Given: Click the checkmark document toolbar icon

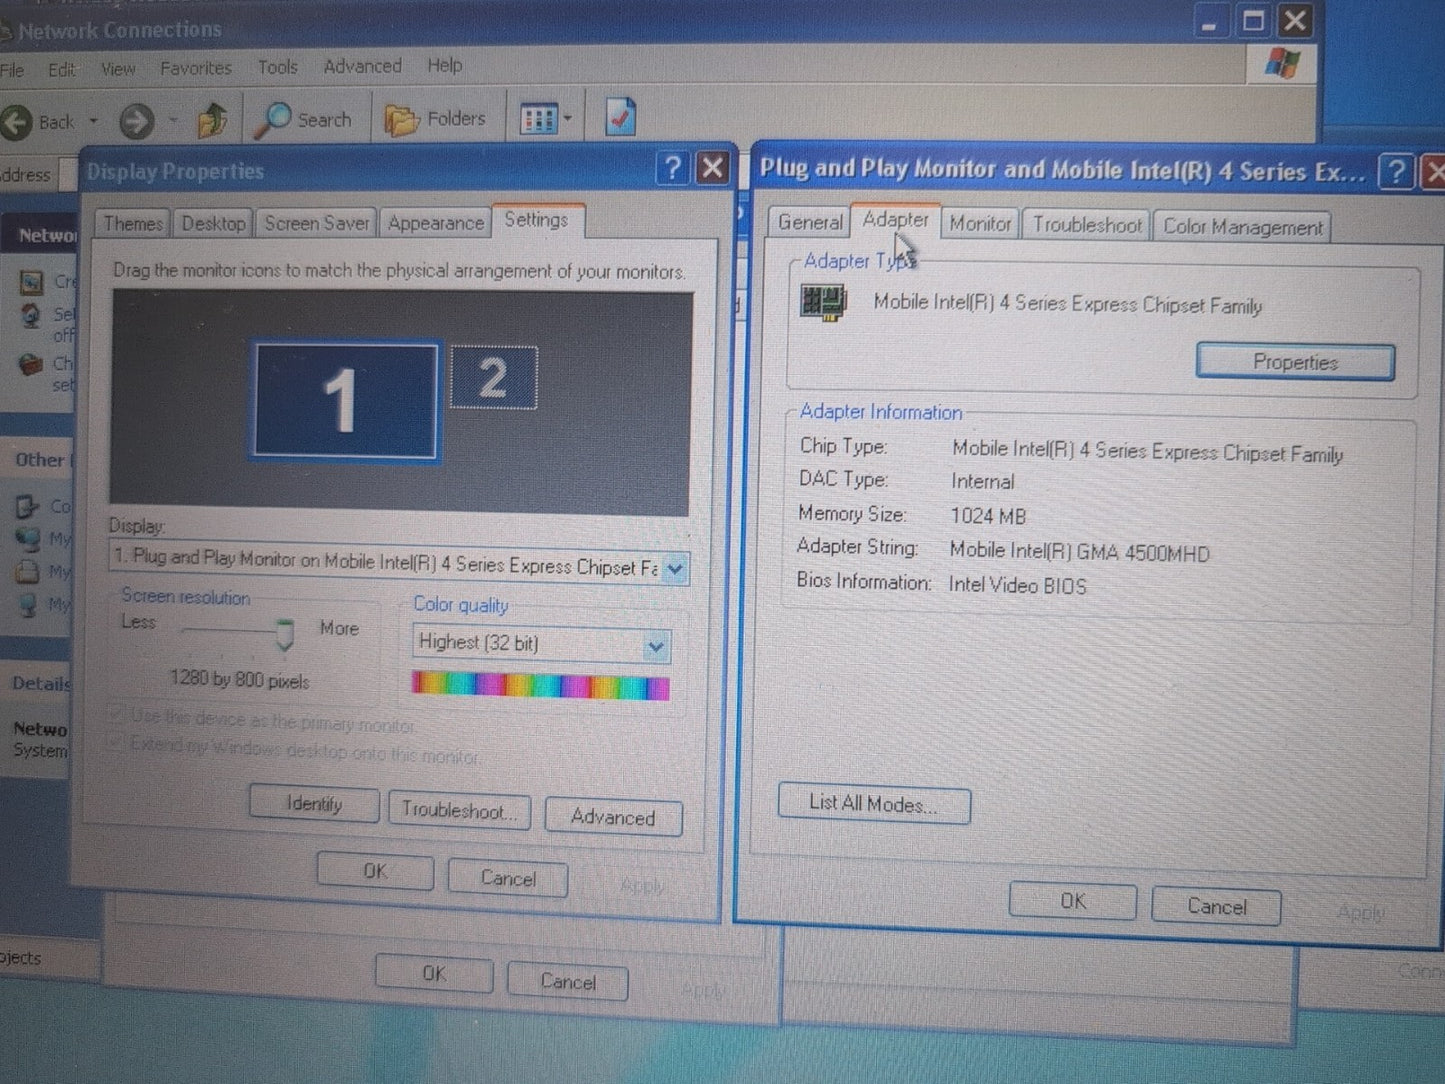Looking at the screenshot, I should [620, 117].
